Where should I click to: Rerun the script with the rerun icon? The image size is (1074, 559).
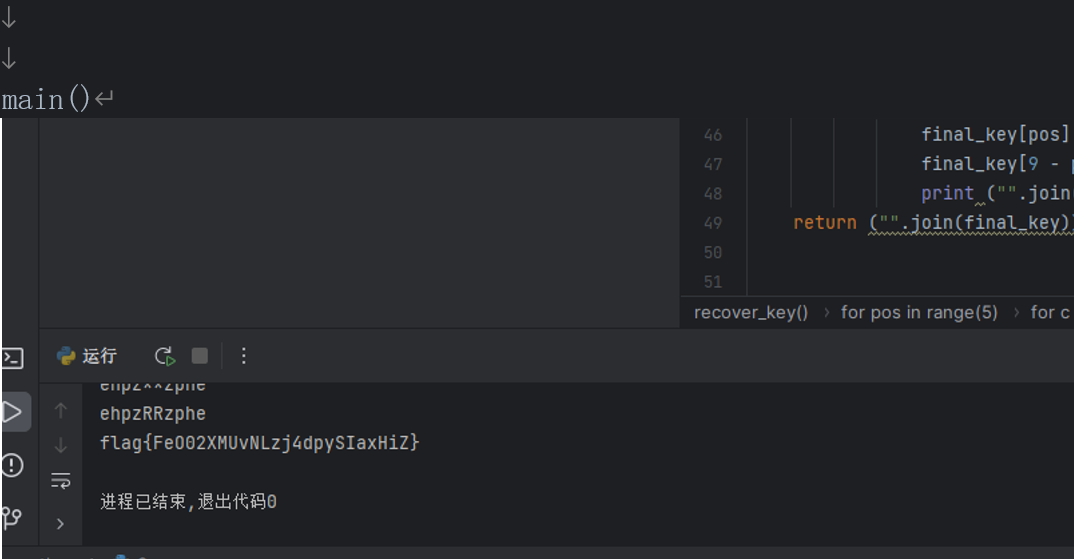click(164, 356)
